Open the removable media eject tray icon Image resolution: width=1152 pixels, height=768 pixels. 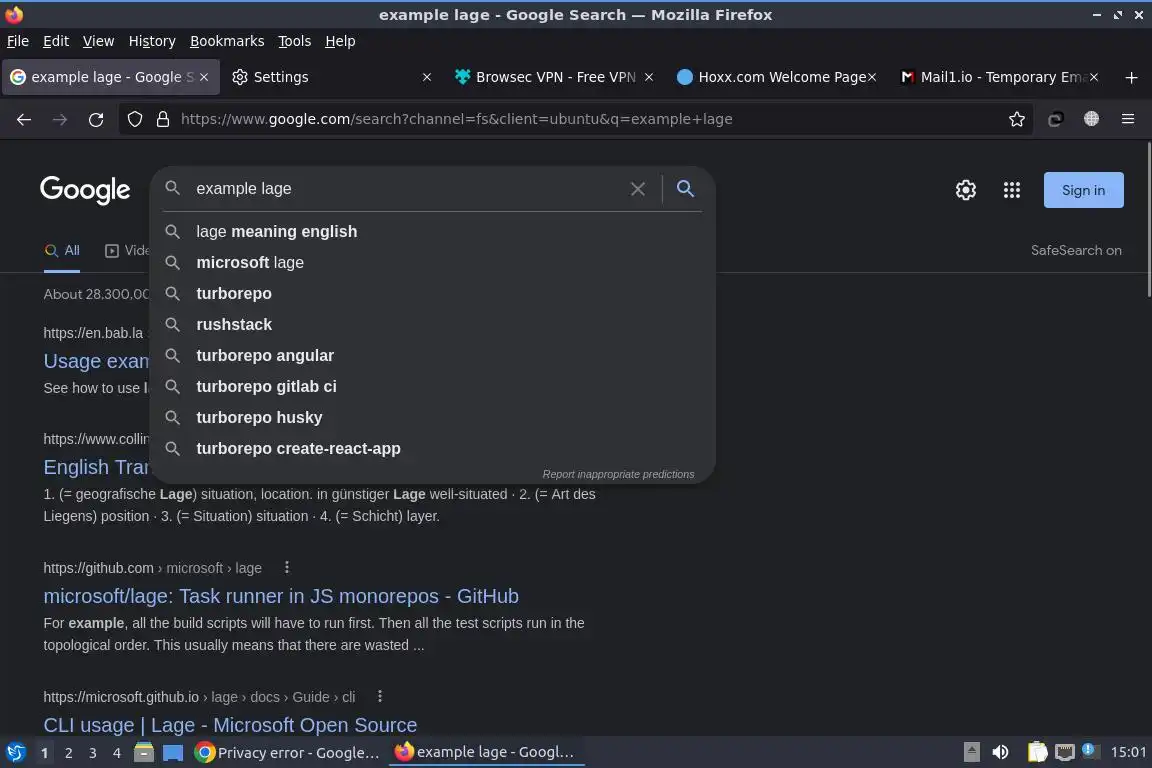coord(971,752)
